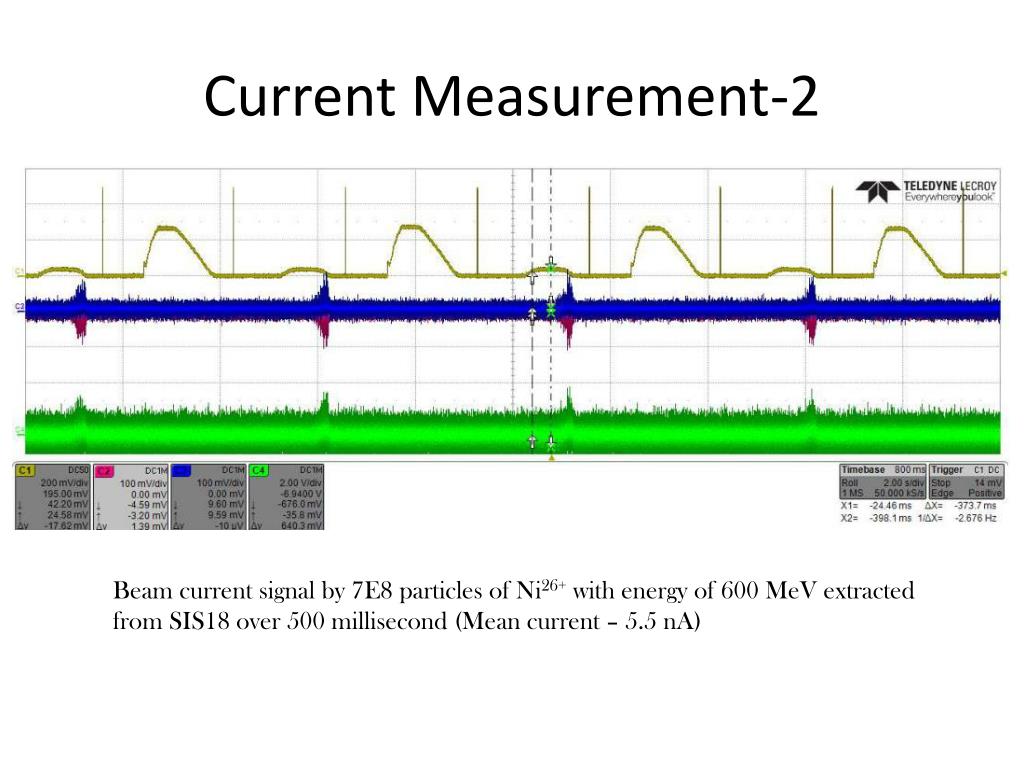
Task: Click the C1 200 mV/div value
Action: coord(64,483)
